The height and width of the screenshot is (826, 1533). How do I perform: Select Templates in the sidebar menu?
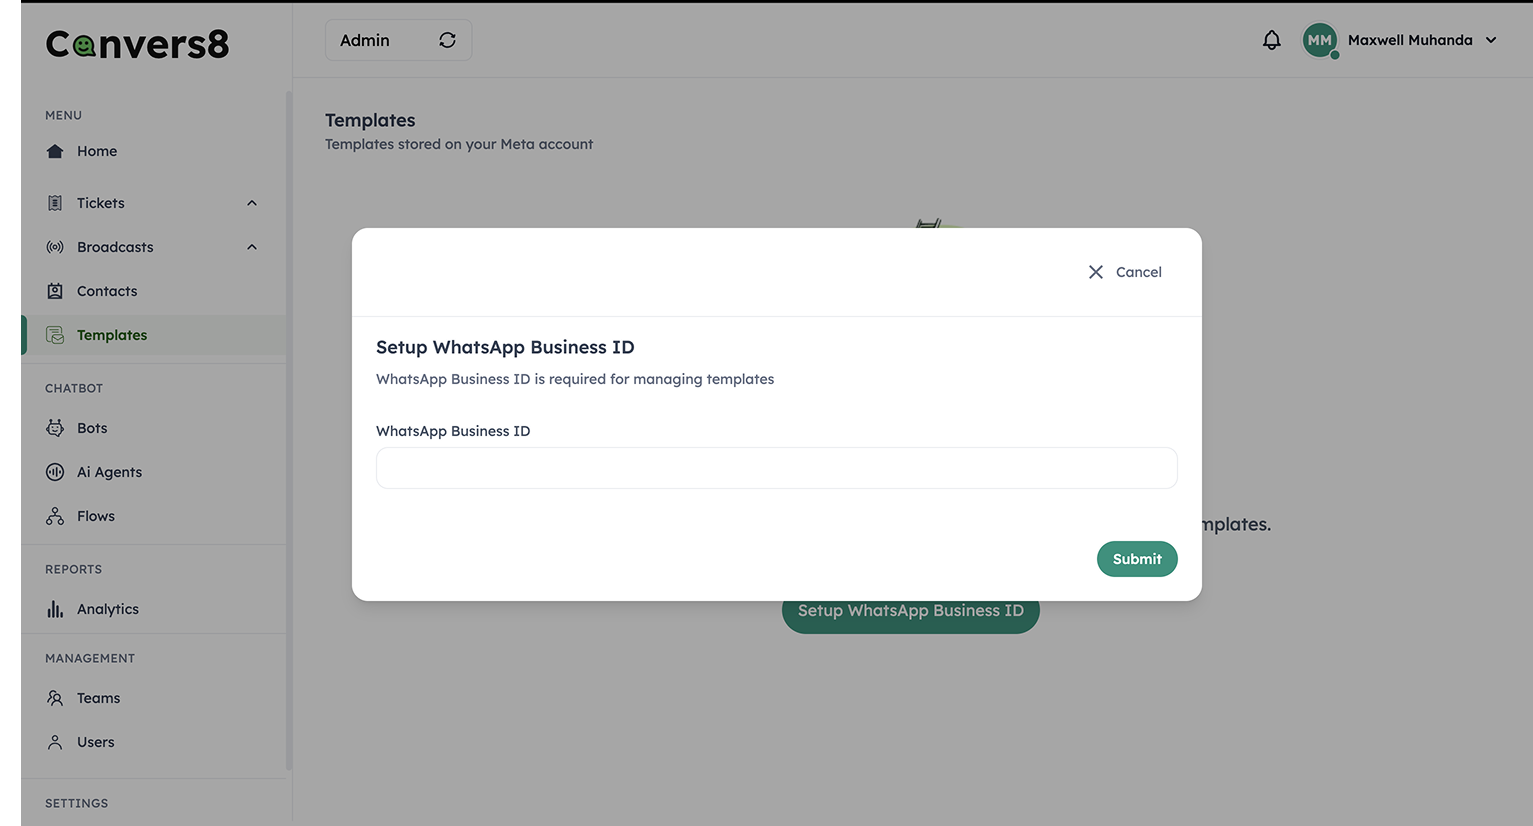click(x=111, y=334)
